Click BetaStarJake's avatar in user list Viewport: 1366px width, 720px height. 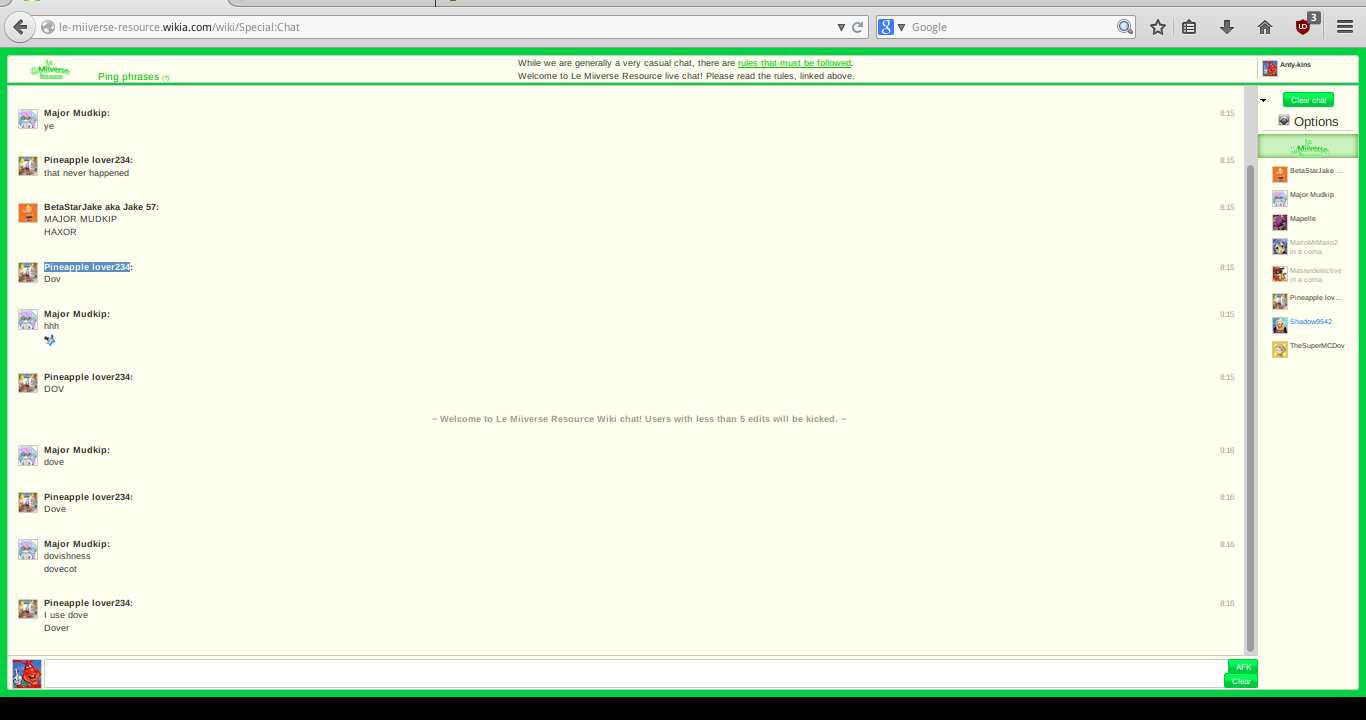click(1280, 174)
